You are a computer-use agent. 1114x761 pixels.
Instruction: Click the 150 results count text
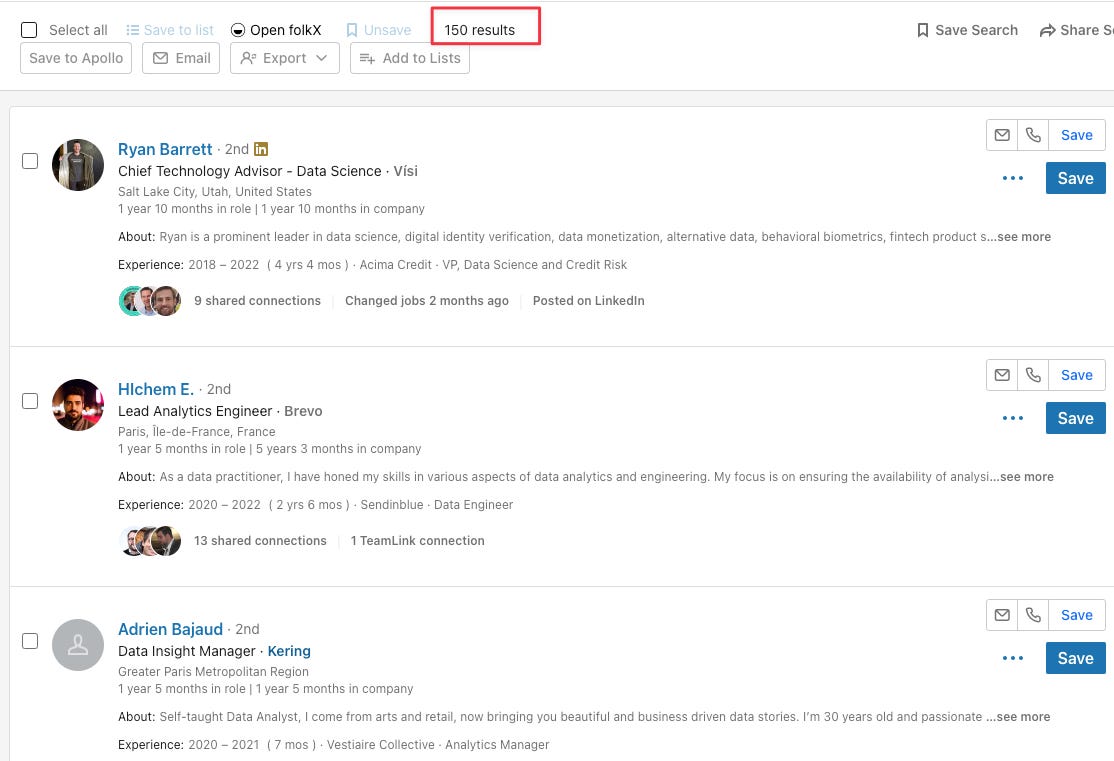click(480, 31)
